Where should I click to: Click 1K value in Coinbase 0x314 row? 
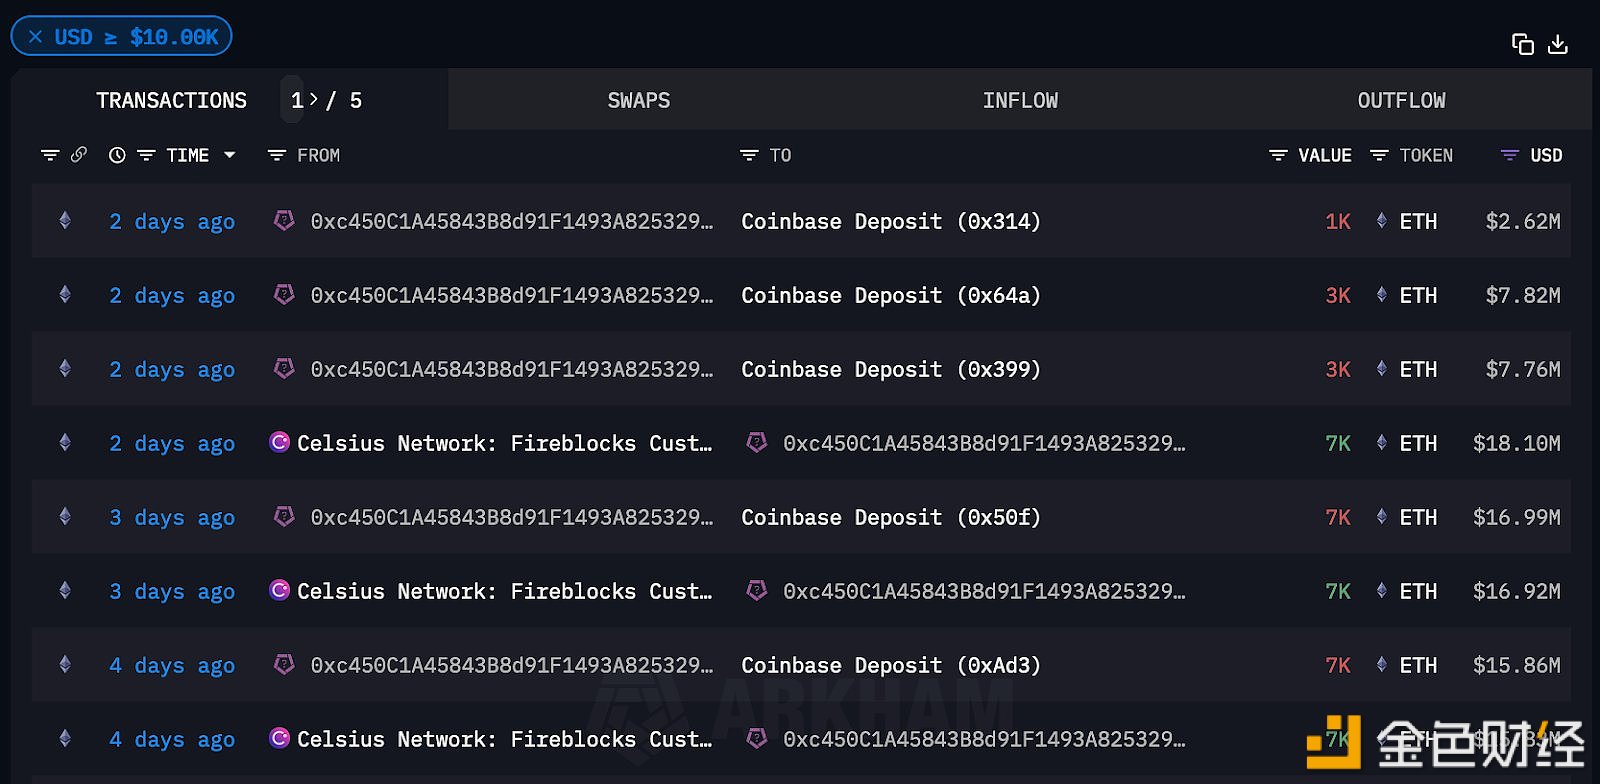coord(1338,221)
